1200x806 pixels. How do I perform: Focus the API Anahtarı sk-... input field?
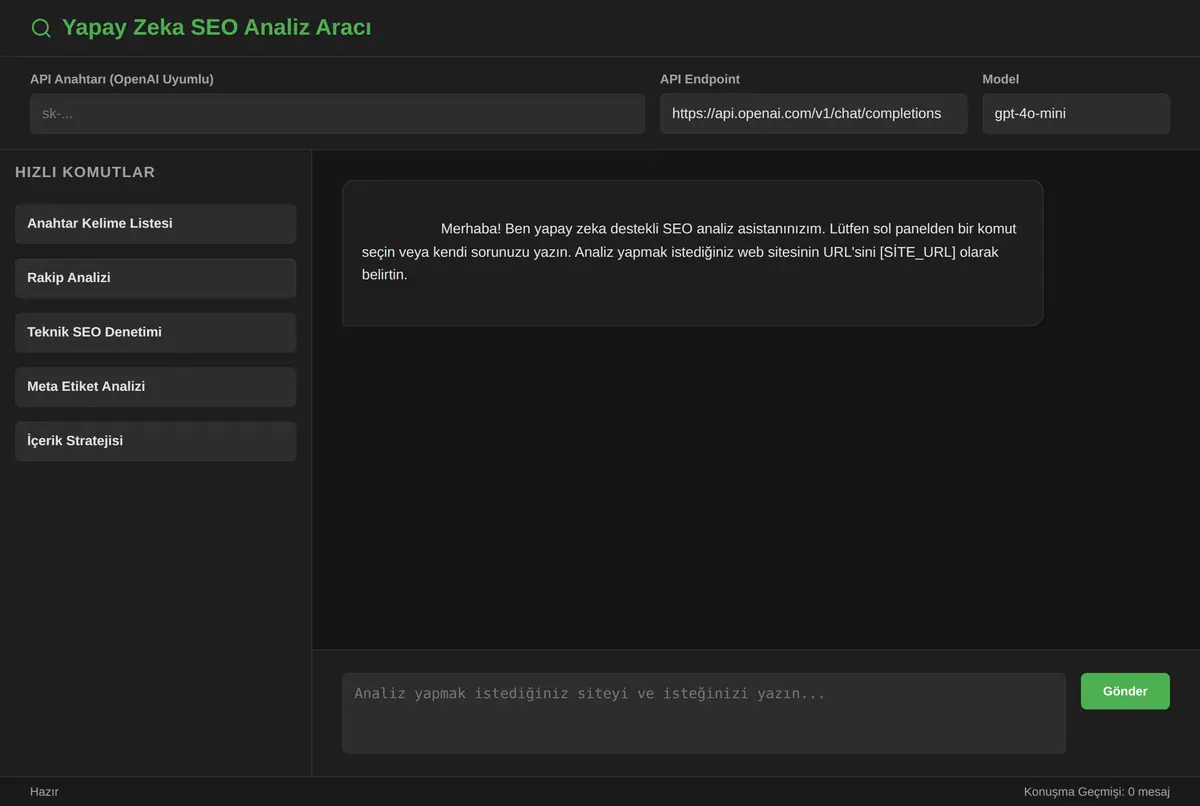pyautogui.click(x=337, y=114)
